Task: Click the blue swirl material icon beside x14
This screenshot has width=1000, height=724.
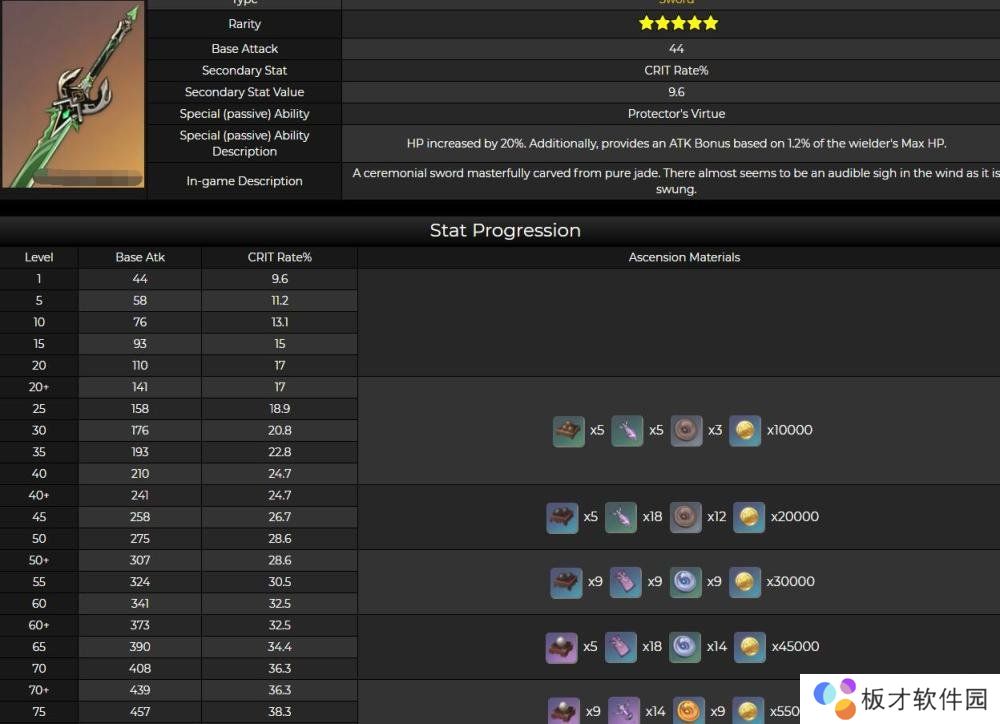Action: tap(686, 647)
